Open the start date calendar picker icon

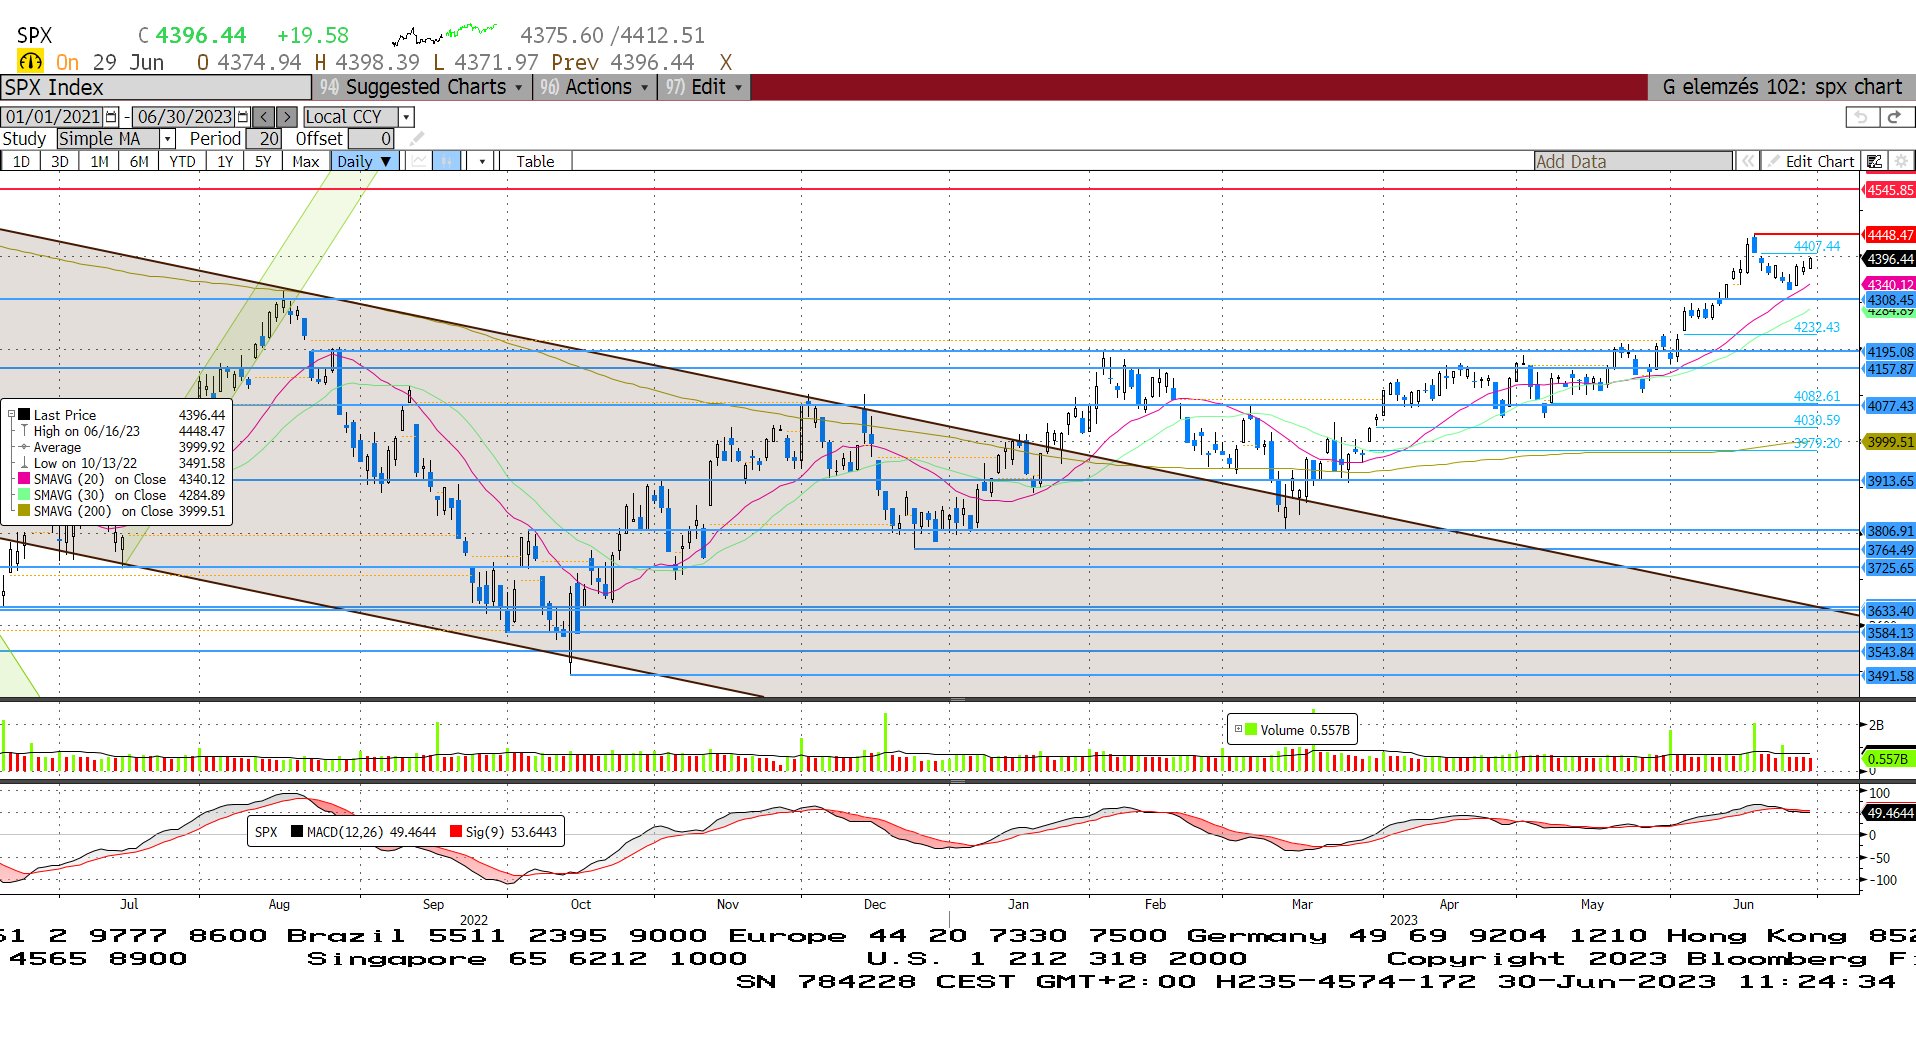point(111,117)
